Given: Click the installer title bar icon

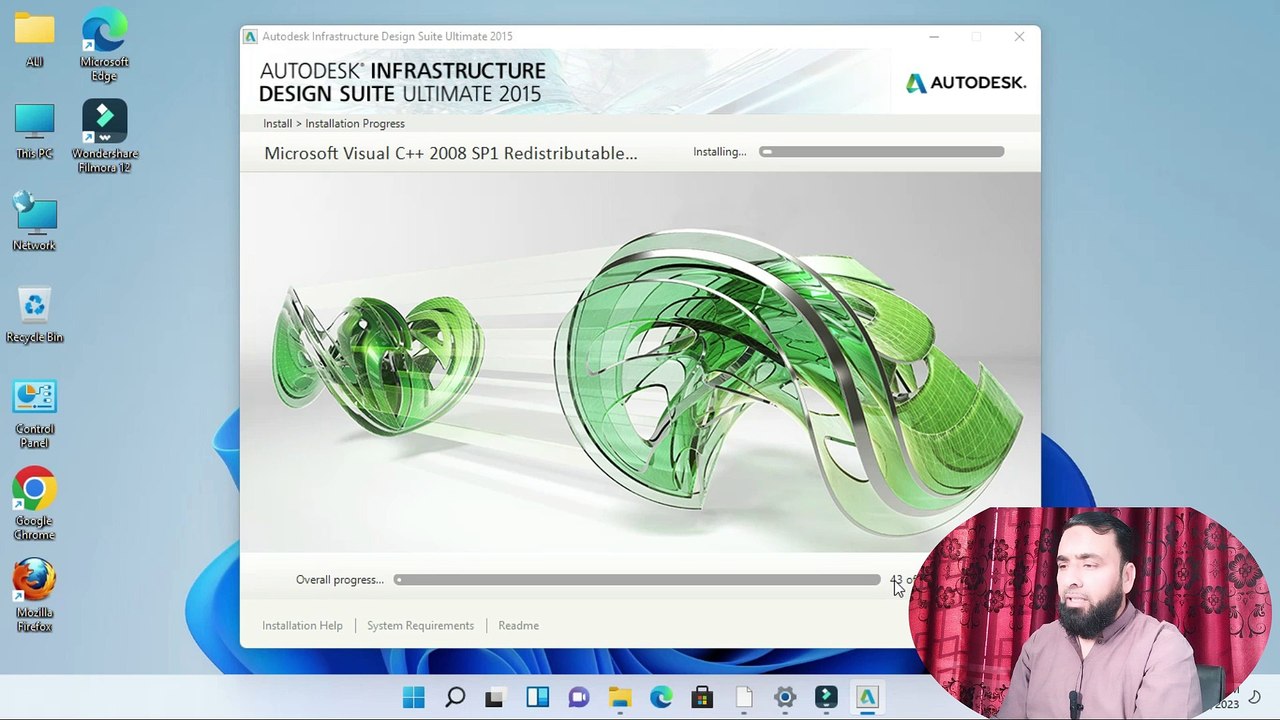Looking at the screenshot, I should [251, 37].
